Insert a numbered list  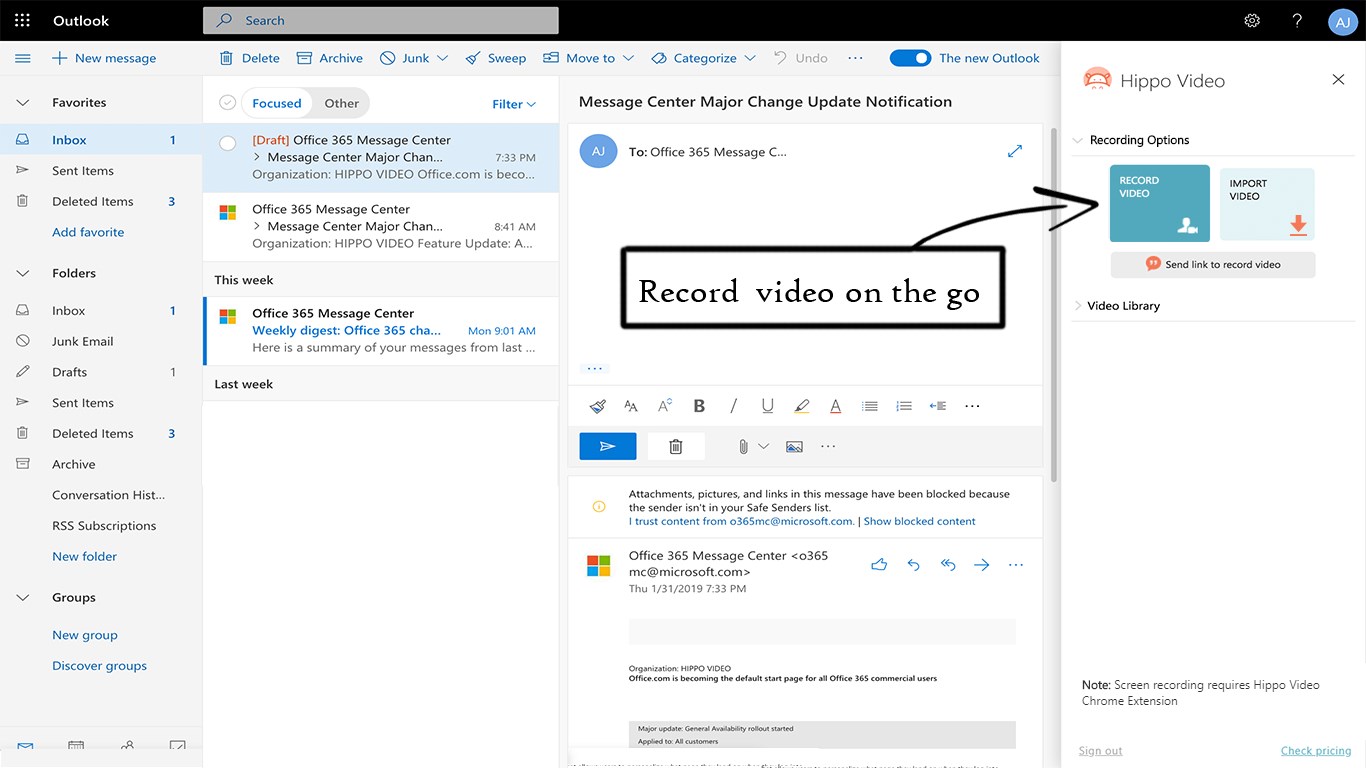coord(904,406)
